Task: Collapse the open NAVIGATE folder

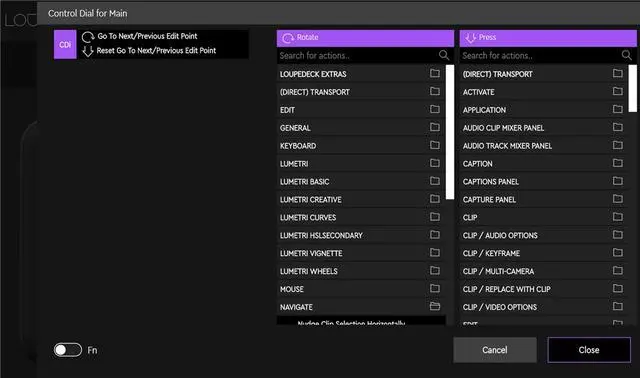Action: click(x=361, y=307)
